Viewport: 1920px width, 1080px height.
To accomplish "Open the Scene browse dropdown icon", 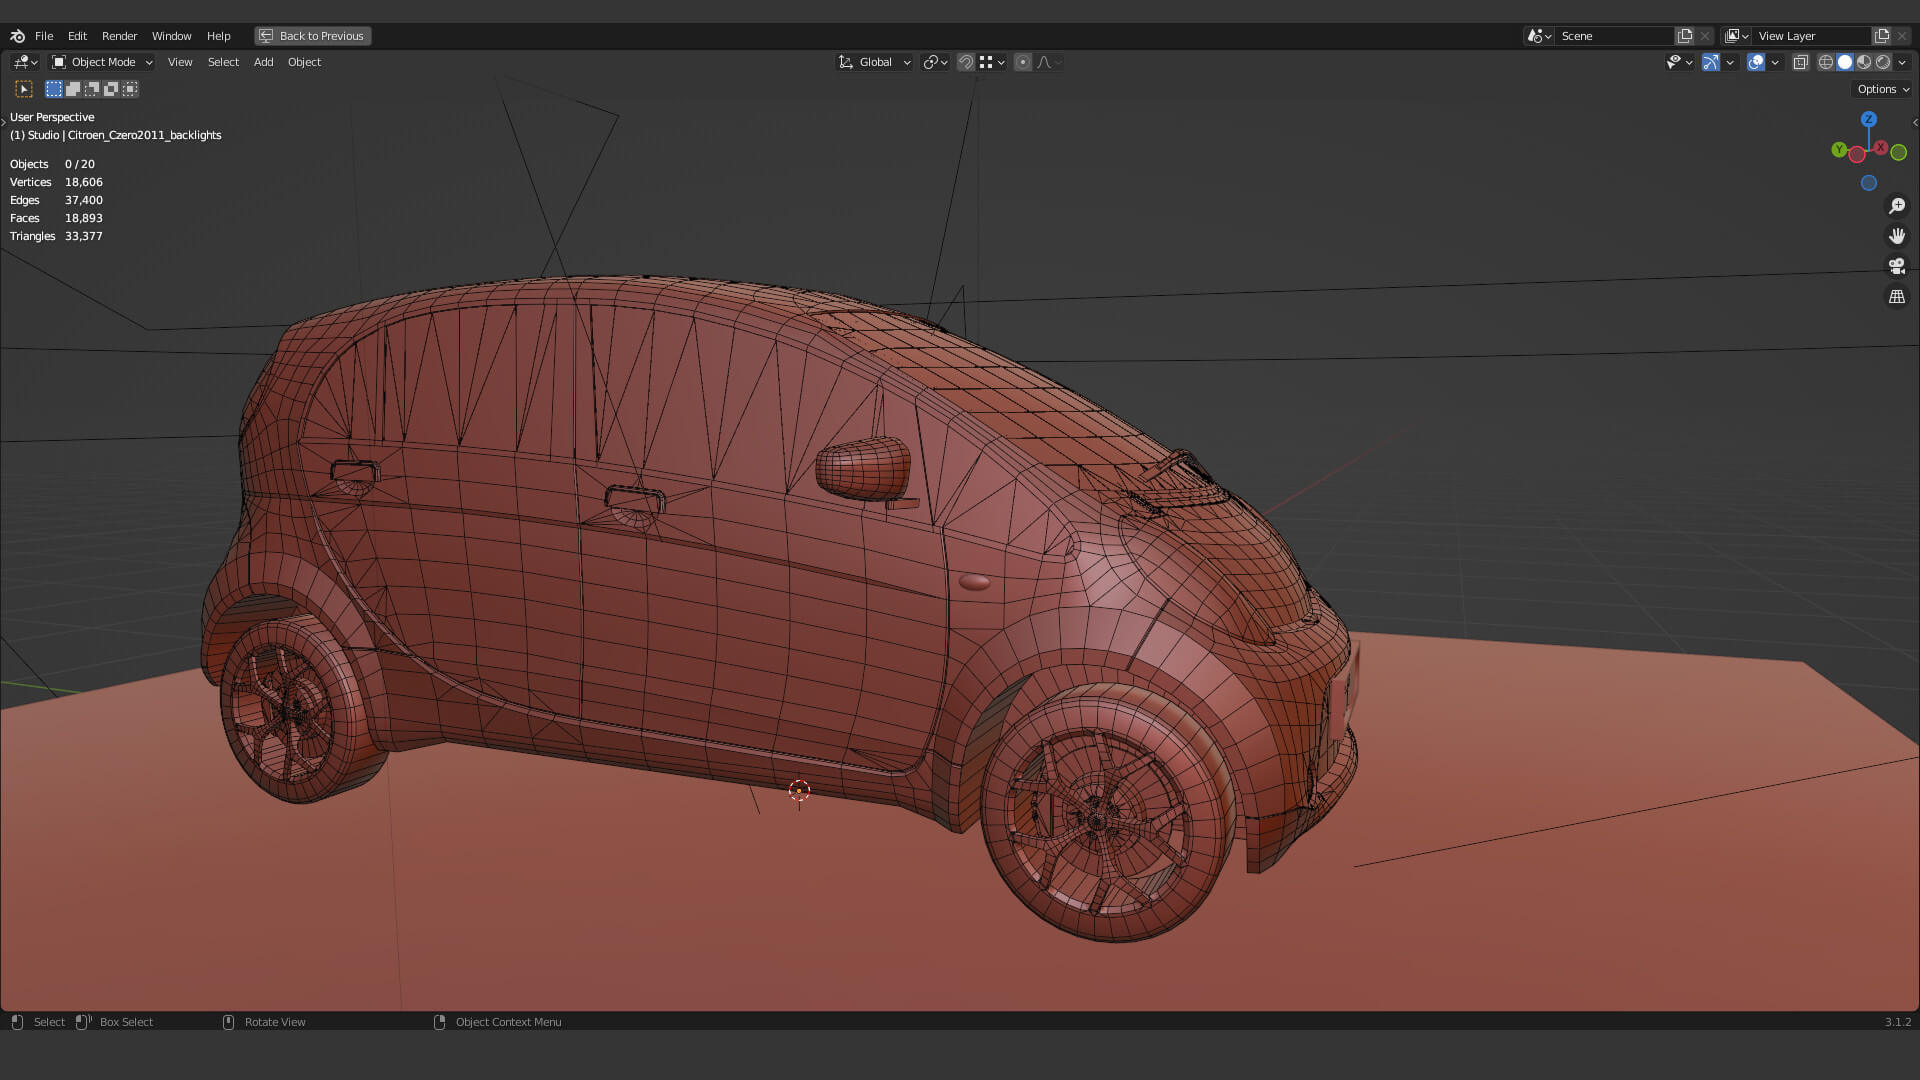I will point(1539,36).
